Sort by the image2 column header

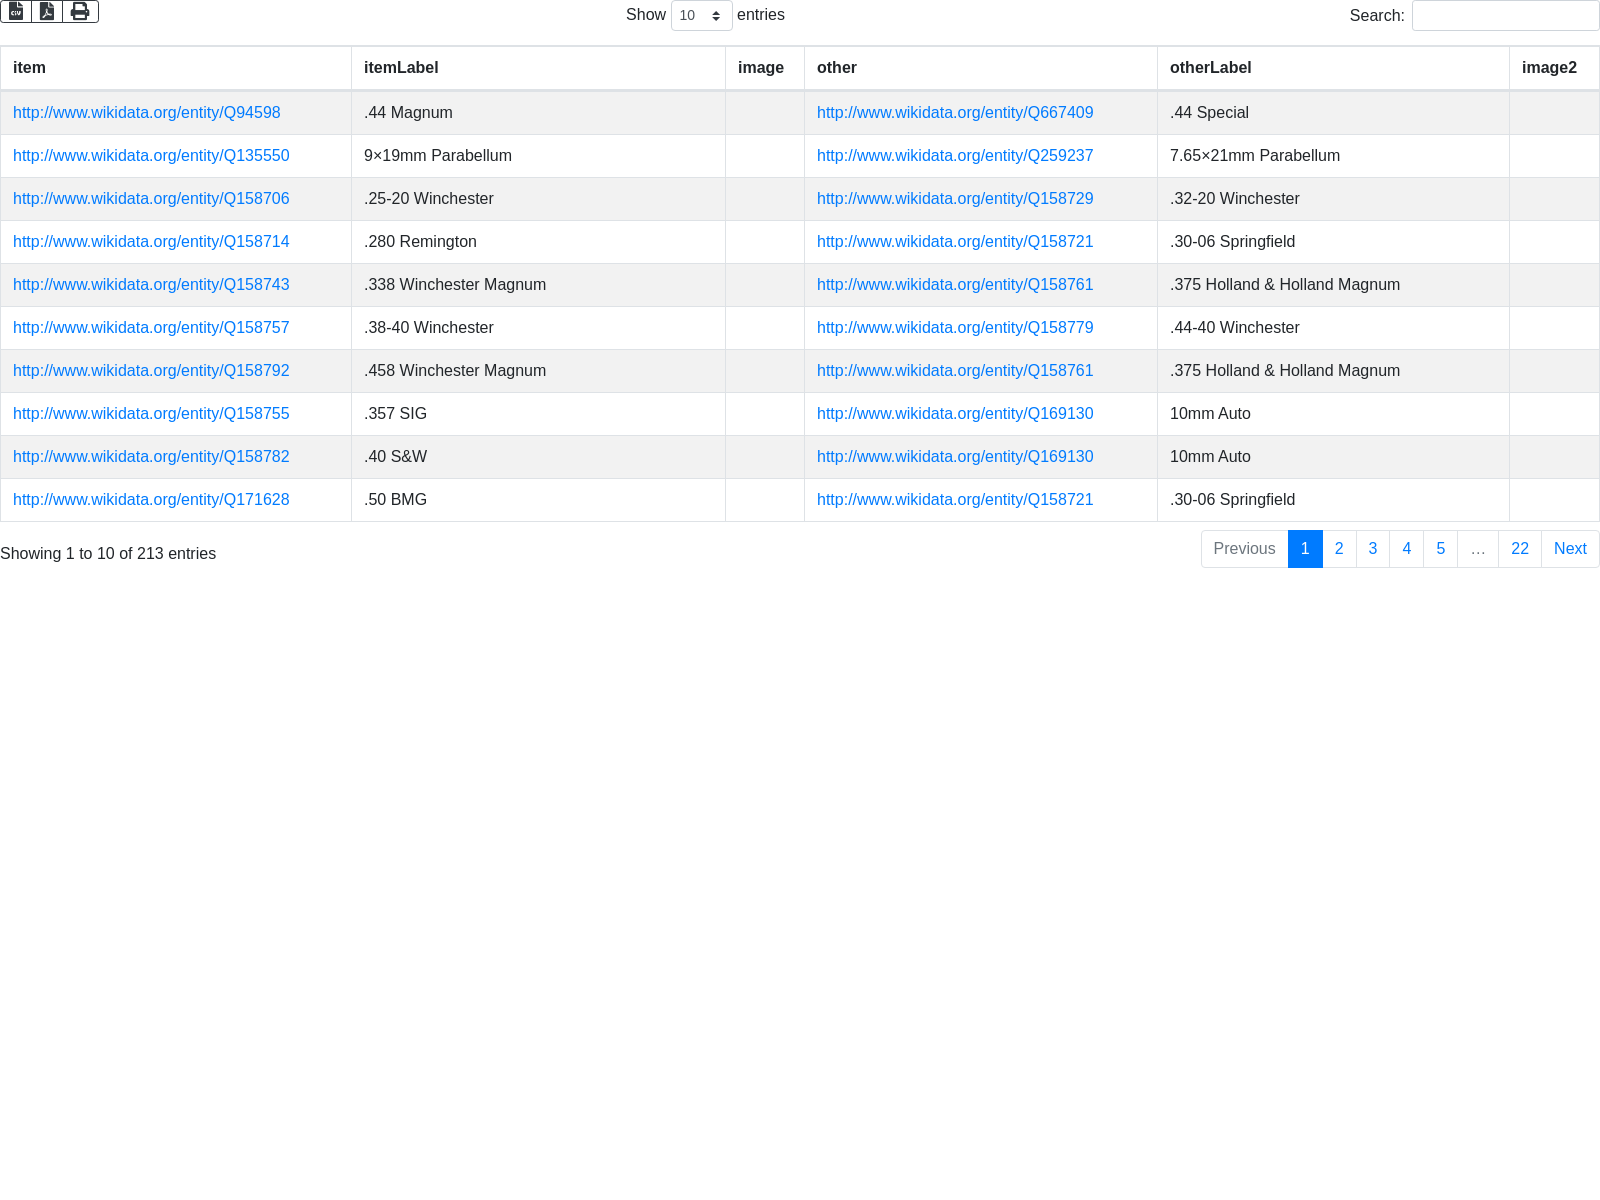1554,68
